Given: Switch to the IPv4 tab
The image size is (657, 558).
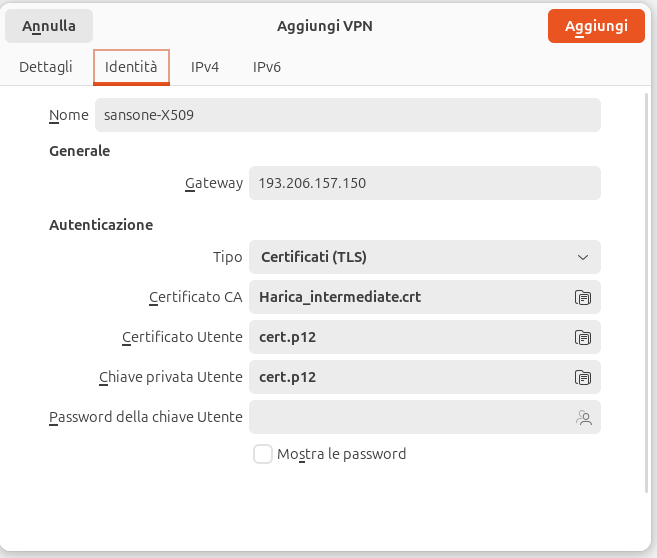Looking at the screenshot, I should [204, 67].
